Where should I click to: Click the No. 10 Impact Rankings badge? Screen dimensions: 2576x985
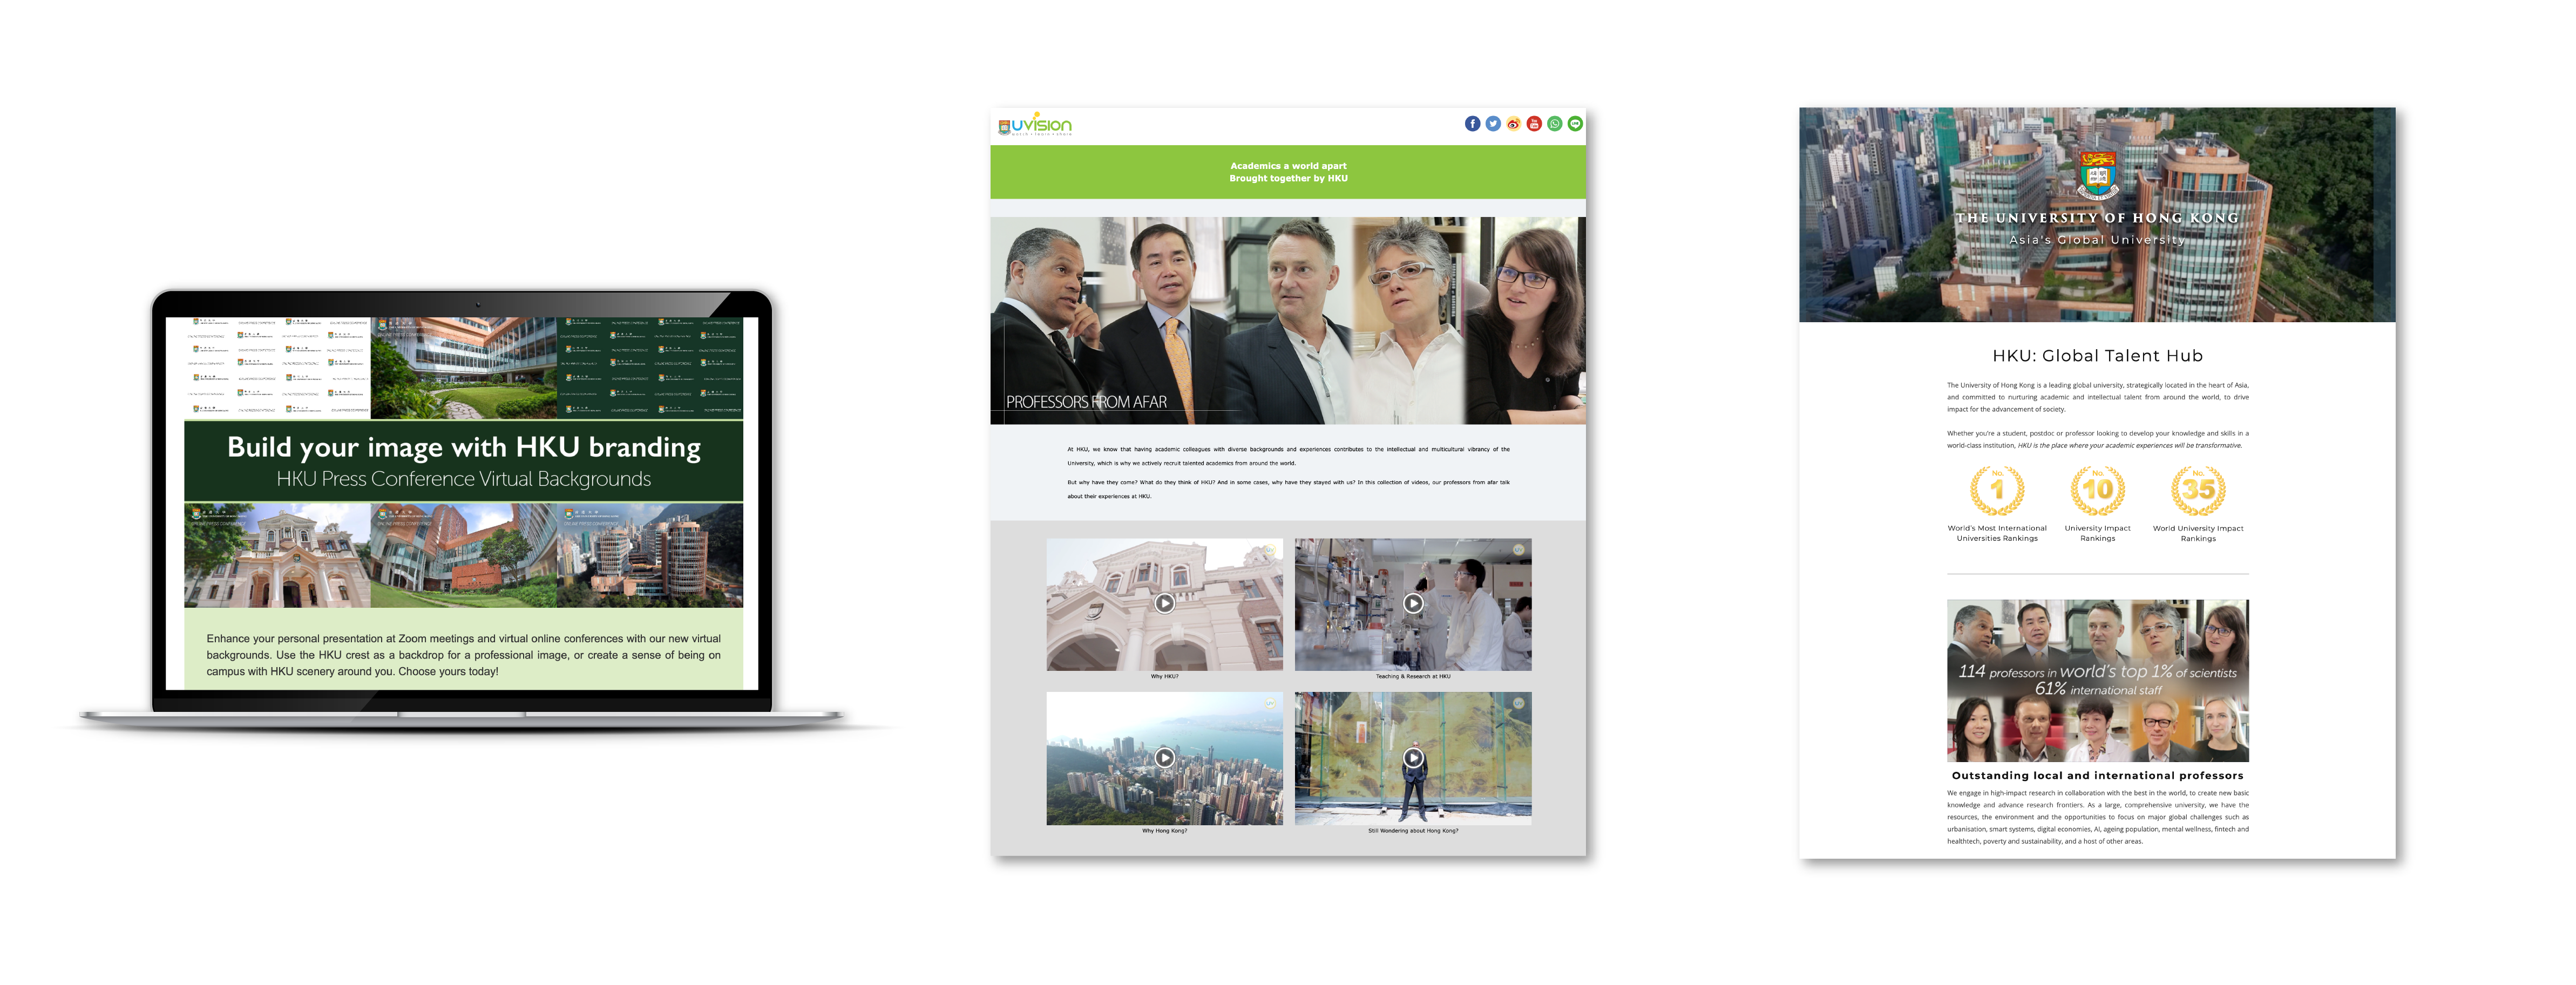2097,490
